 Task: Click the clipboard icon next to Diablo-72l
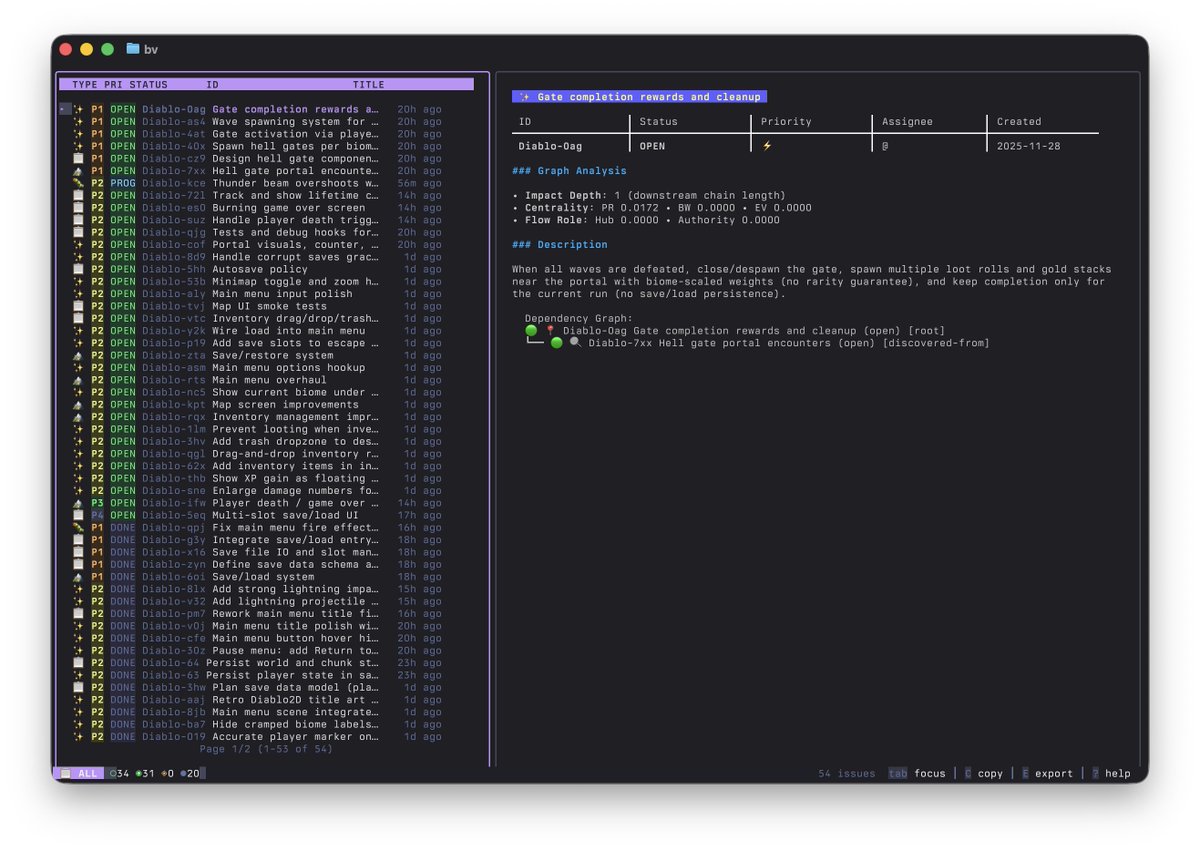pos(78,196)
